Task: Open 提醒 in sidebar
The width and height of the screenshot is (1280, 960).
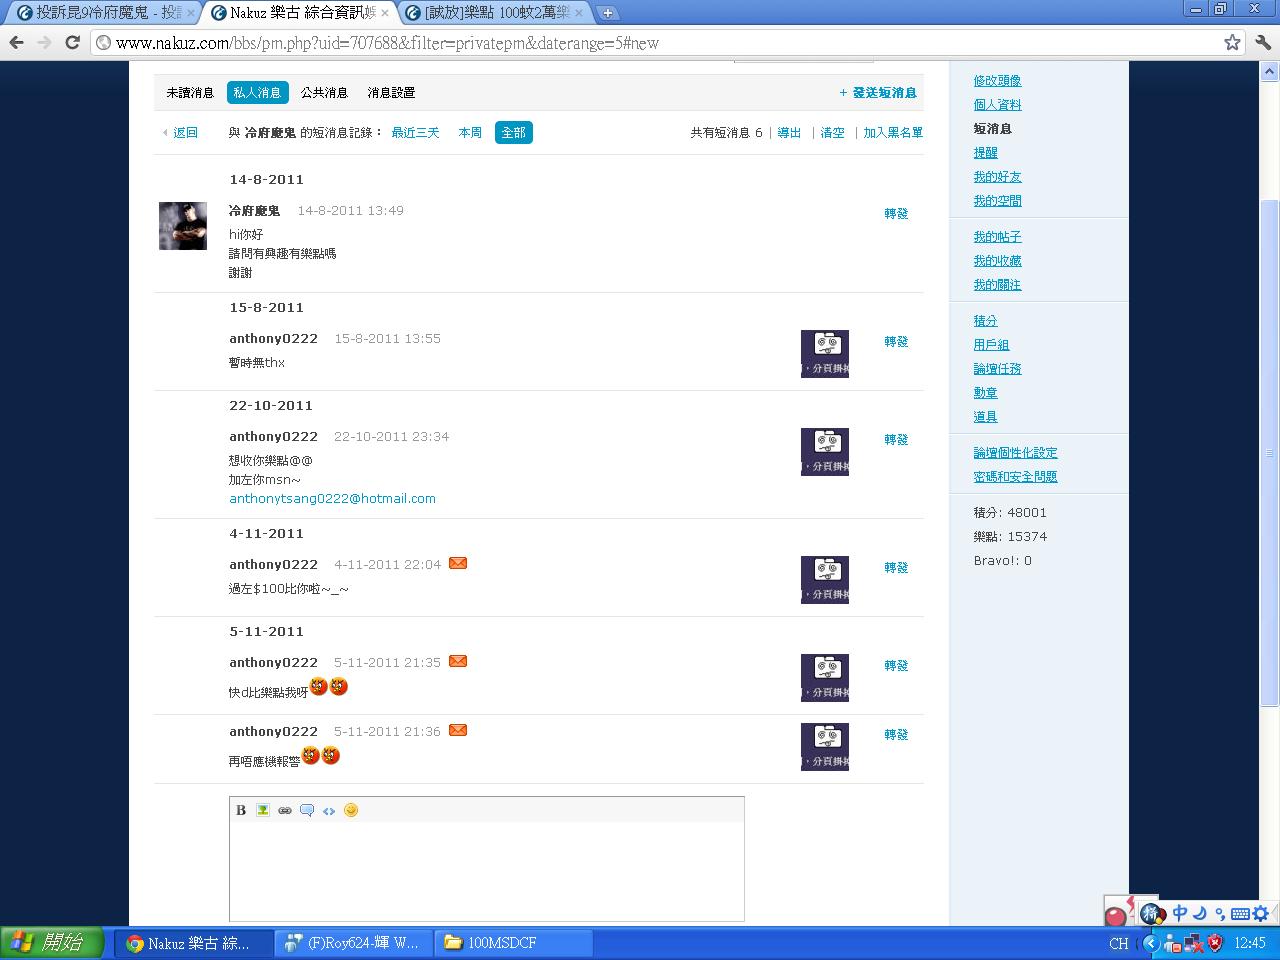Action: pyautogui.click(x=985, y=152)
